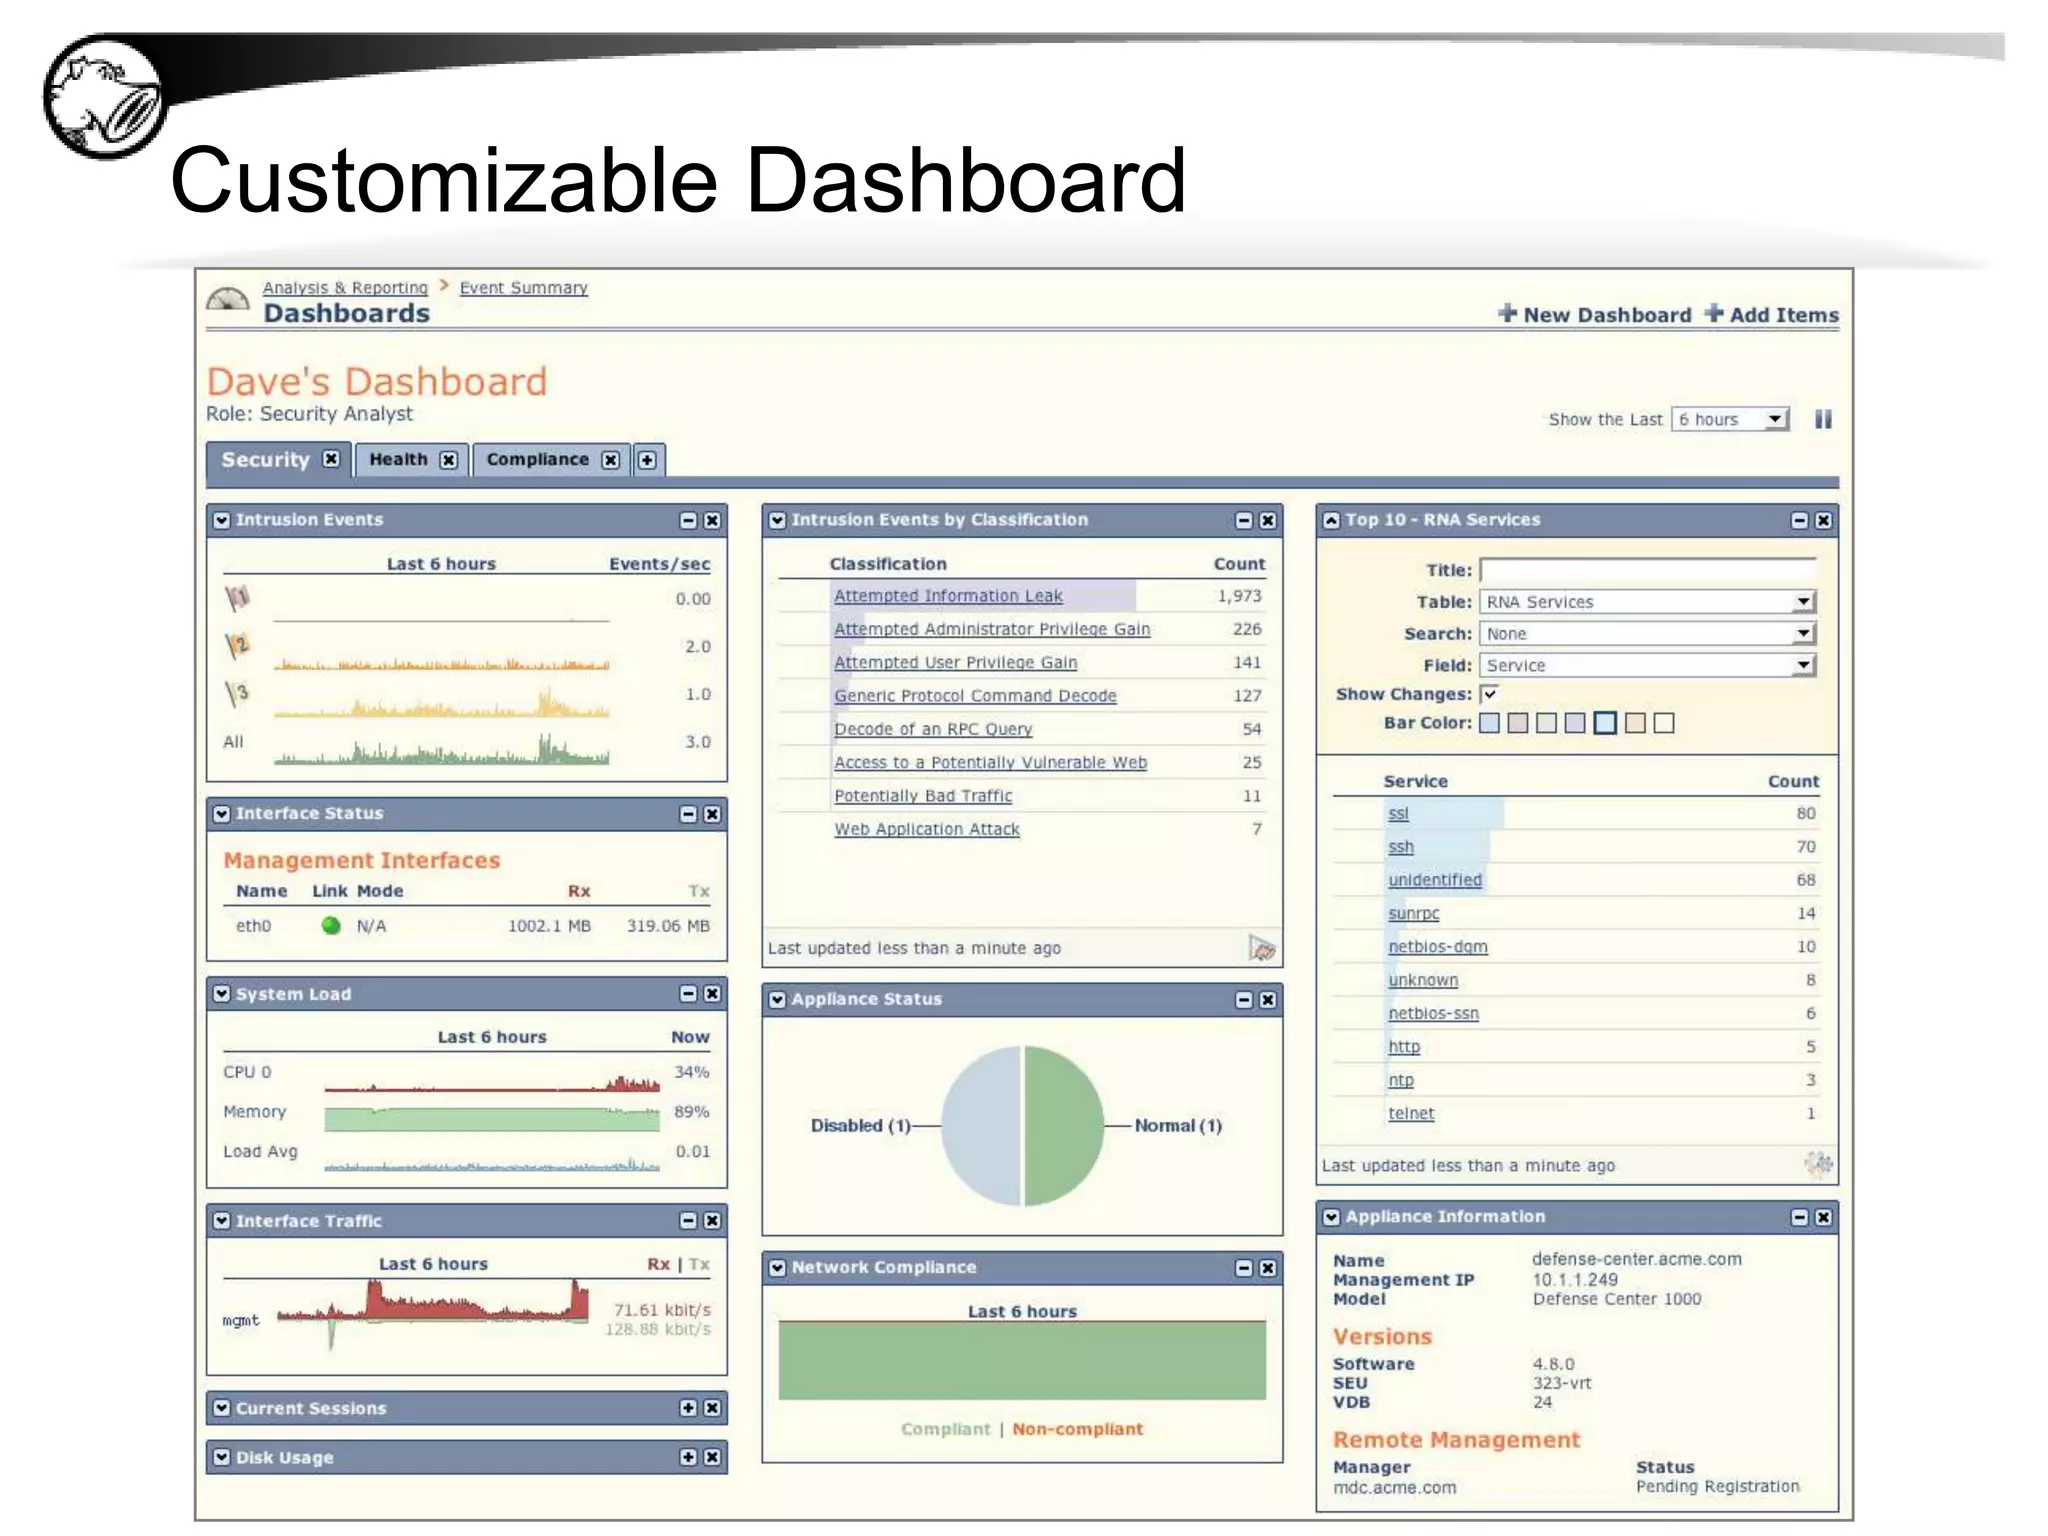
Task: Select the second tan bar color swatch
Action: [x=1518, y=723]
